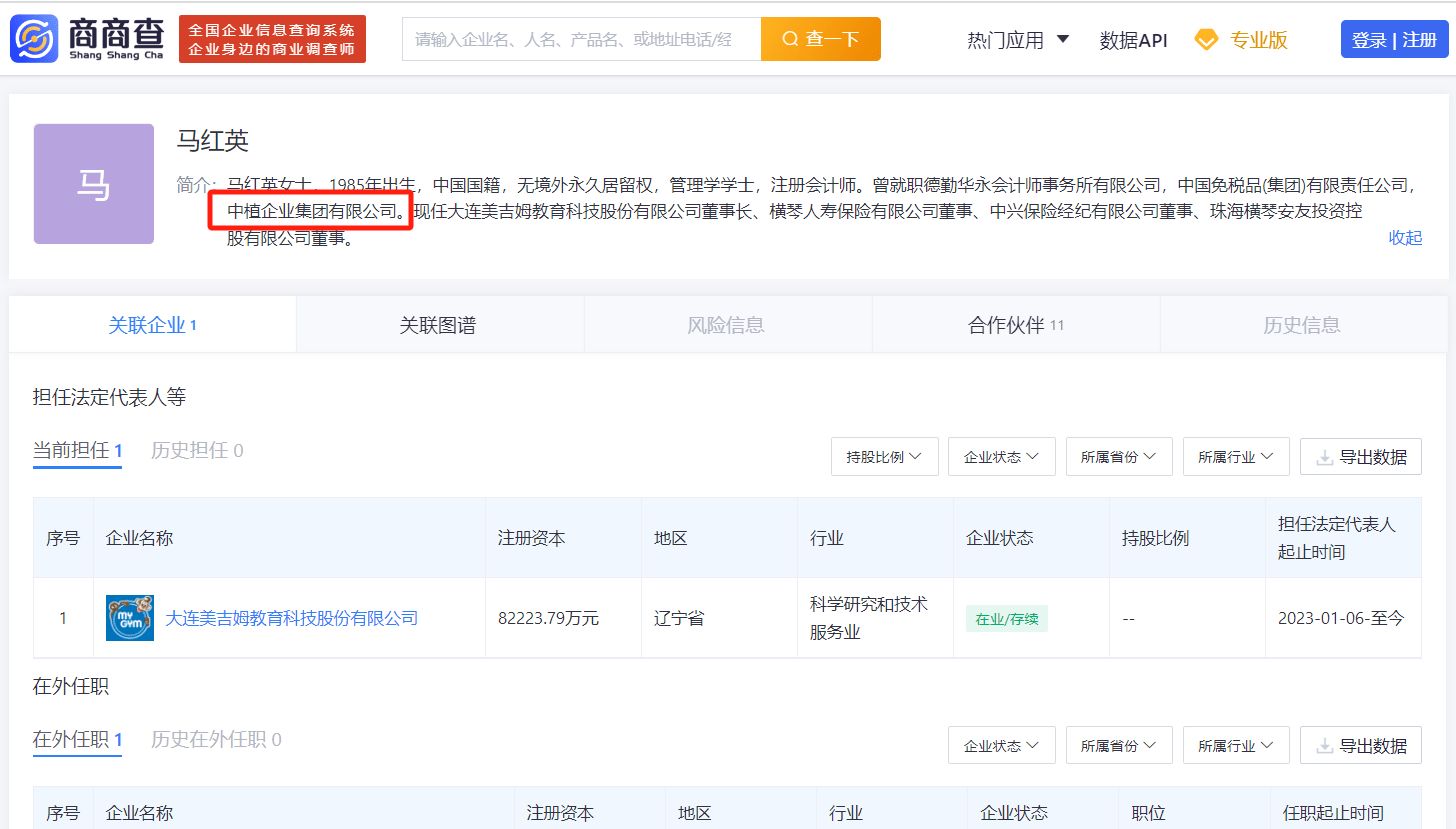Image resolution: width=1456 pixels, height=829 pixels.
Task: Open 所属省份 filter in 担任法定代表人 section
Action: [1119, 457]
